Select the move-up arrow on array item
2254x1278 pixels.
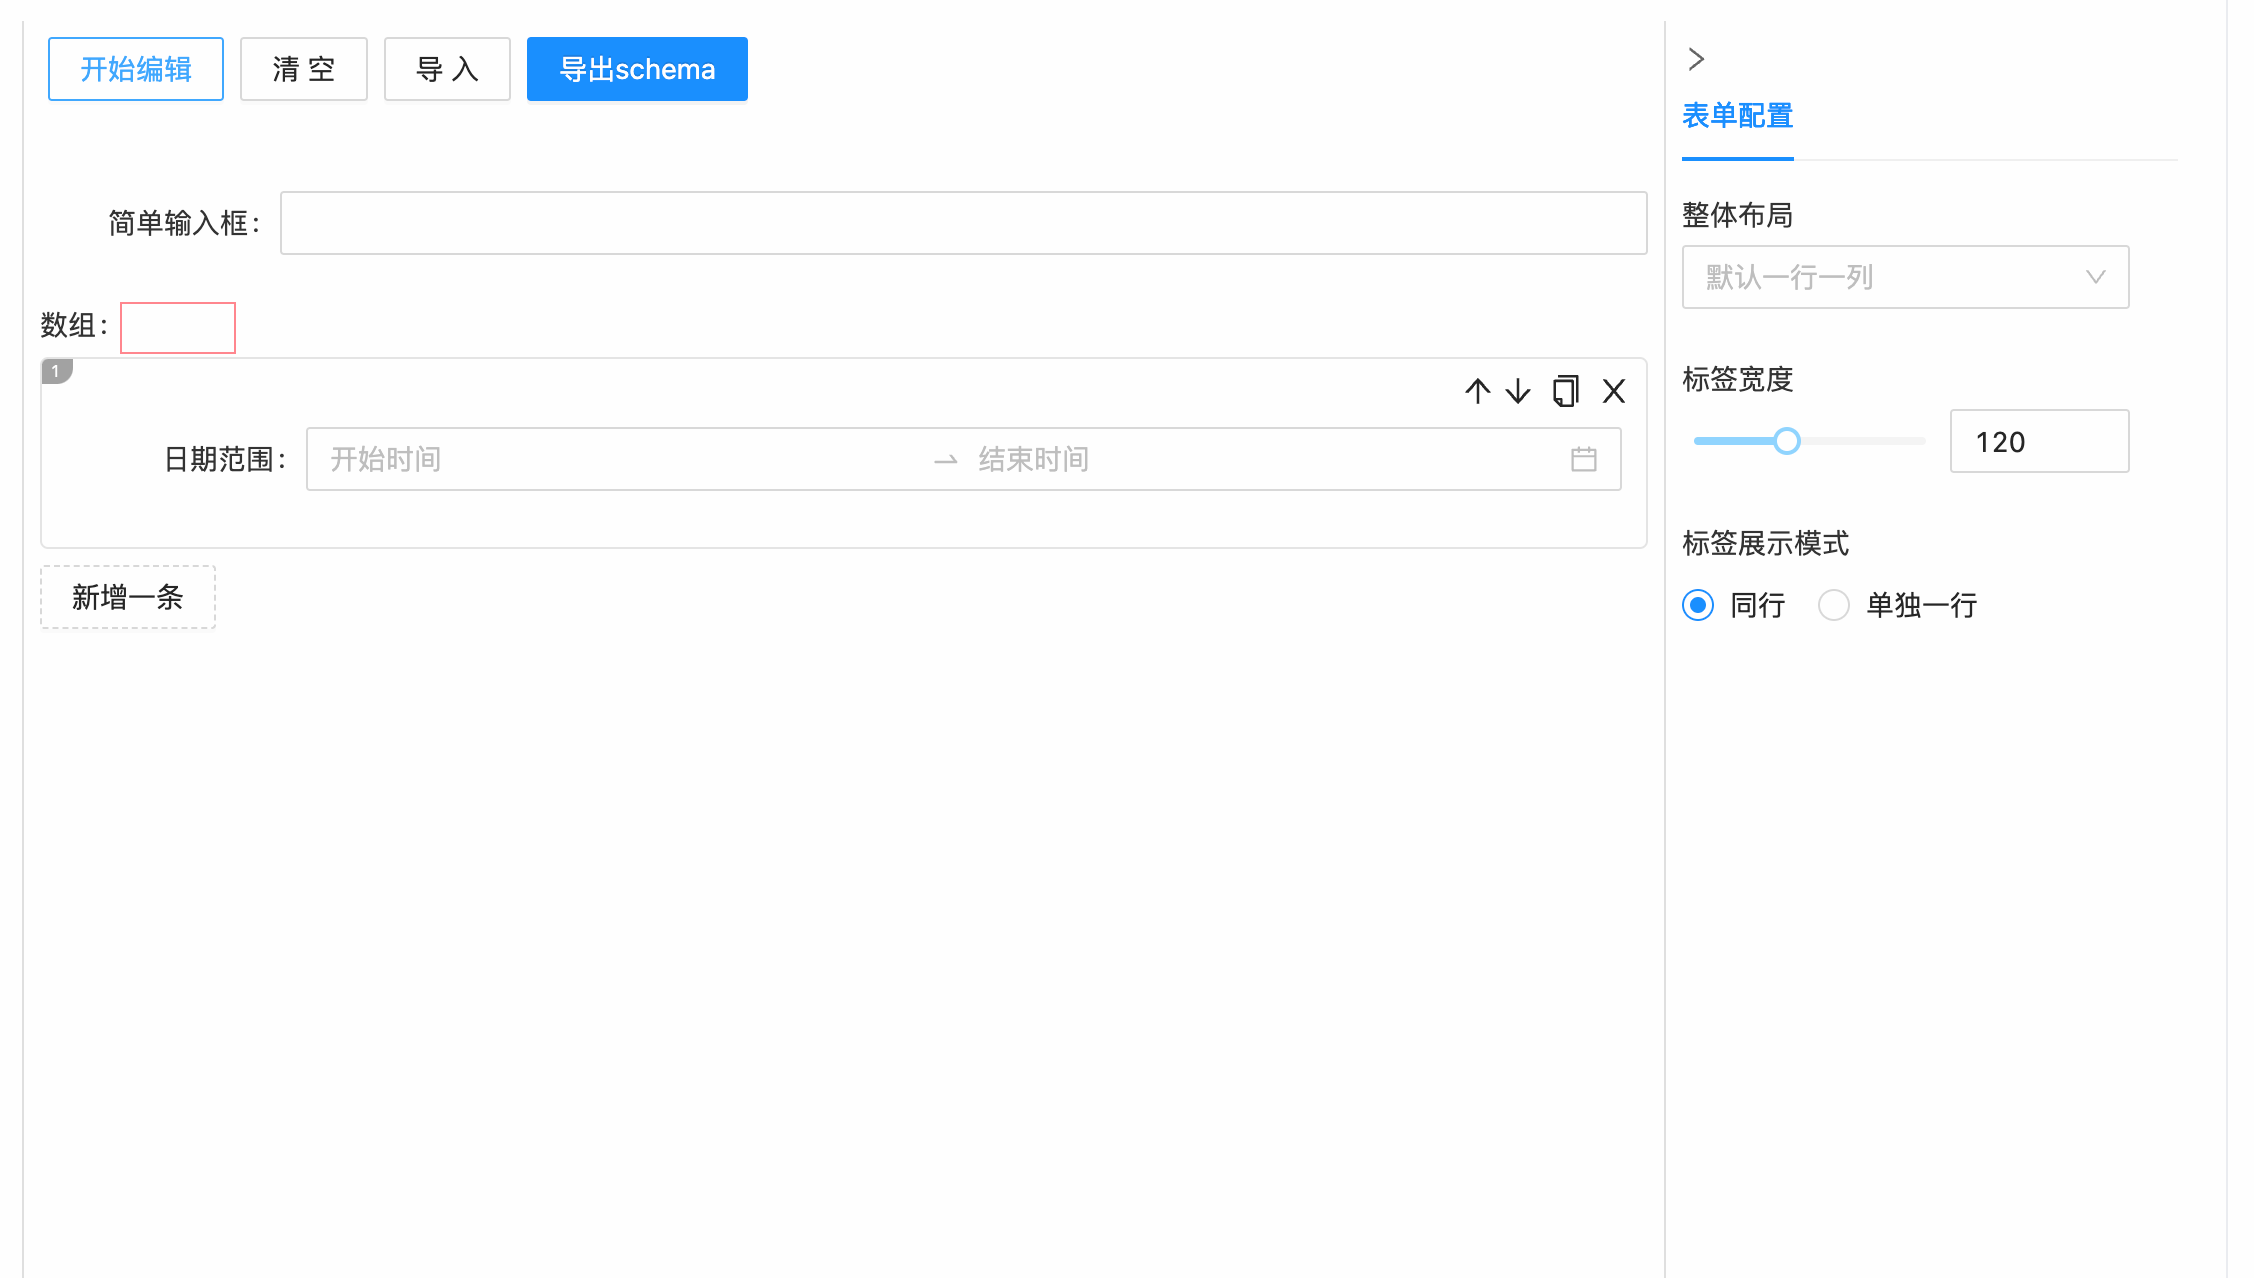click(x=1478, y=391)
